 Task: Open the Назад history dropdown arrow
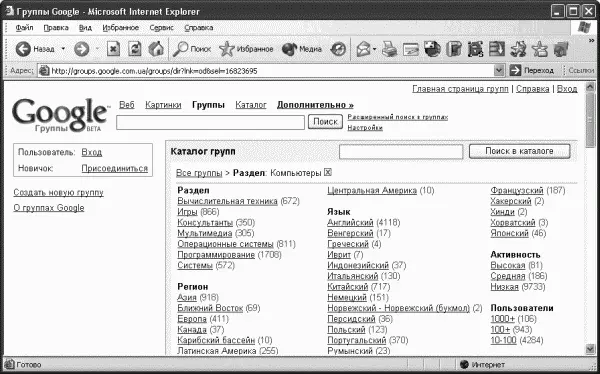pyautogui.click(x=63, y=49)
